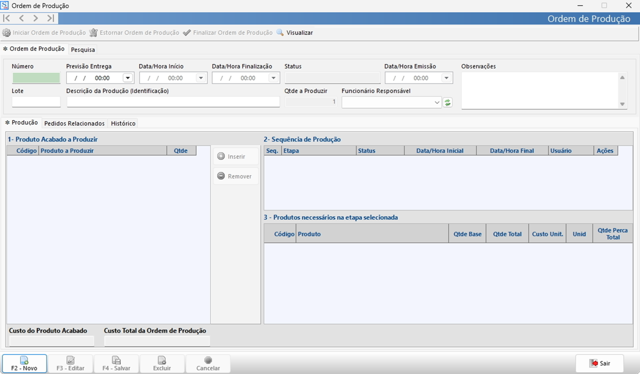
Task: Click Usuário column header
Action: (571, 151)
